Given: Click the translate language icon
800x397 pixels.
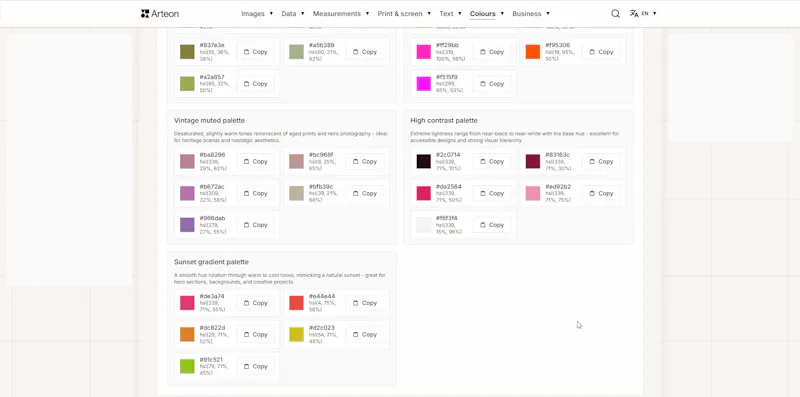Looking at the screenshot, I should point(634,14).
